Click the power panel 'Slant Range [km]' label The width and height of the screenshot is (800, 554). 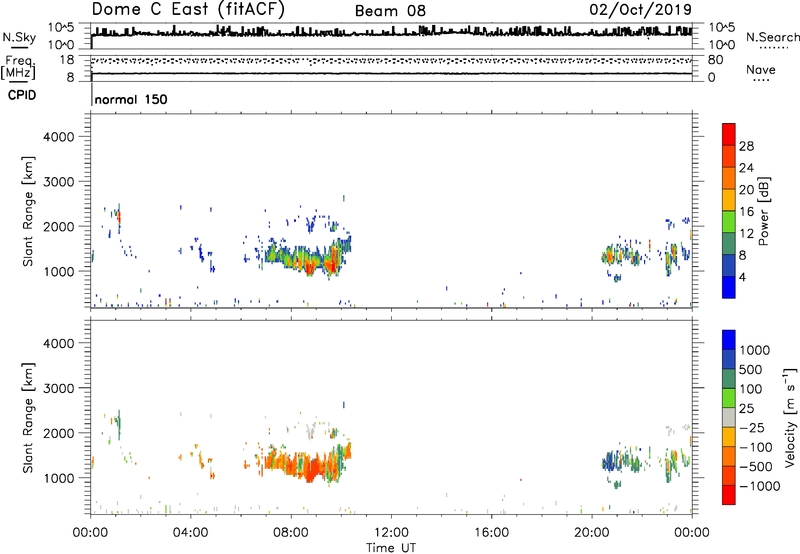(28, 211)
